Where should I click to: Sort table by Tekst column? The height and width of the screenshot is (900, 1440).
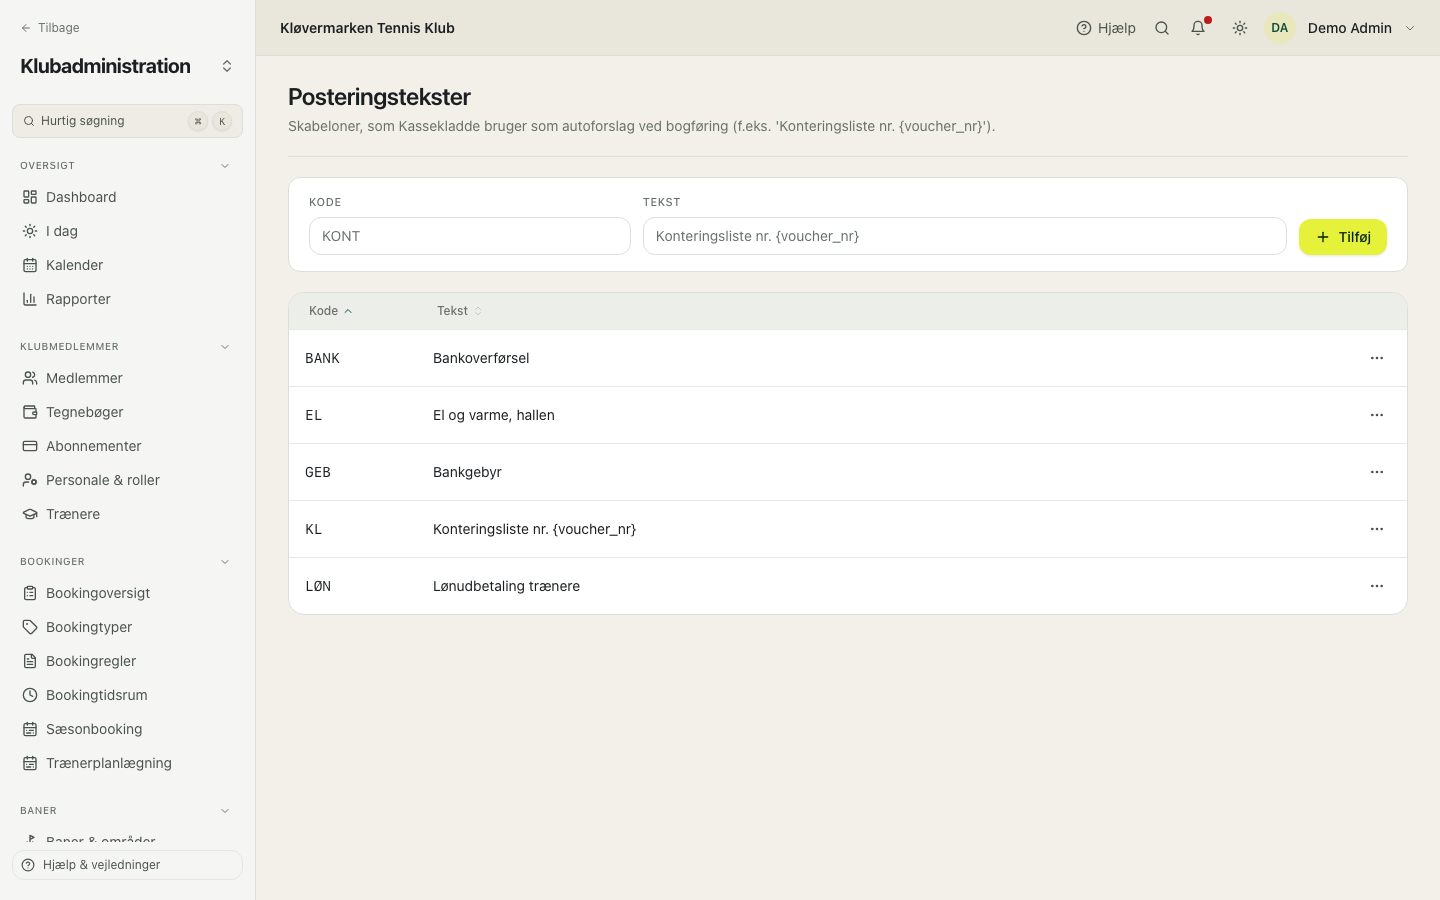click(x=459, y=311)
